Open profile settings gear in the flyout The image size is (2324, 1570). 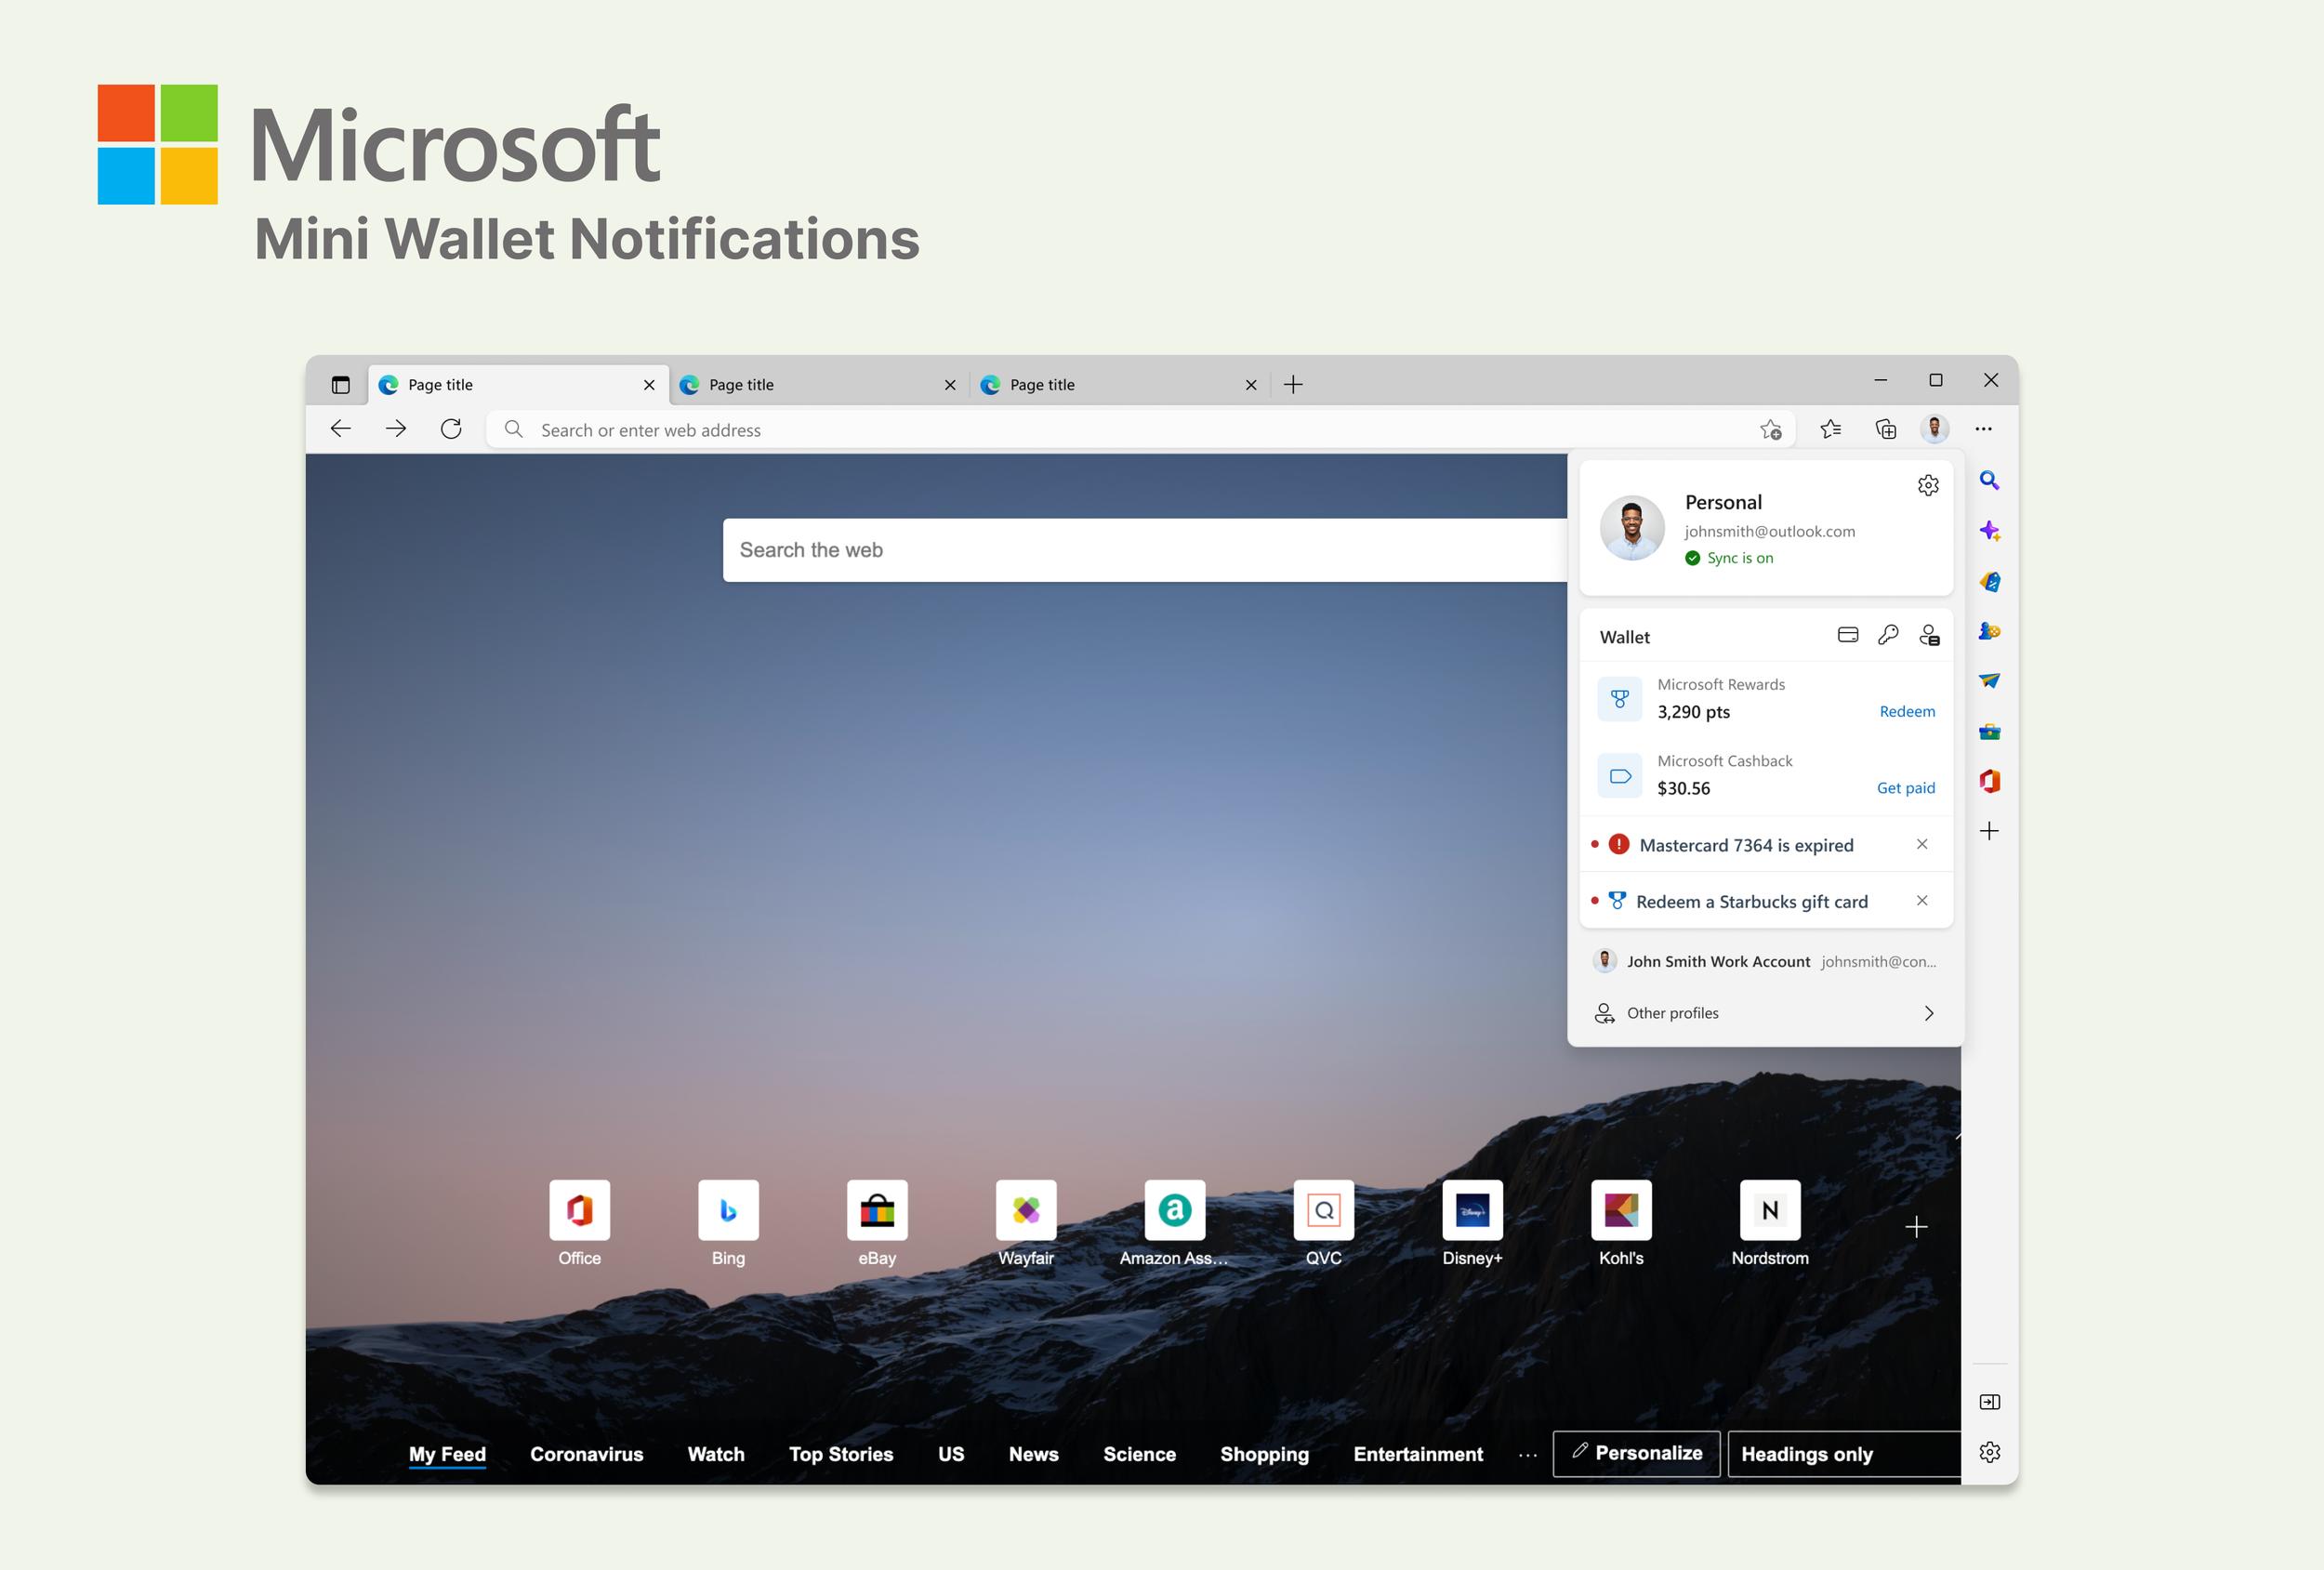coord(1928,486)
